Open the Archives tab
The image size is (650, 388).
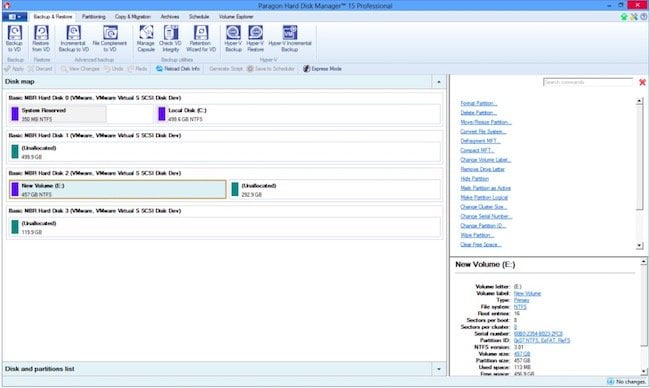tap(170, 17)
